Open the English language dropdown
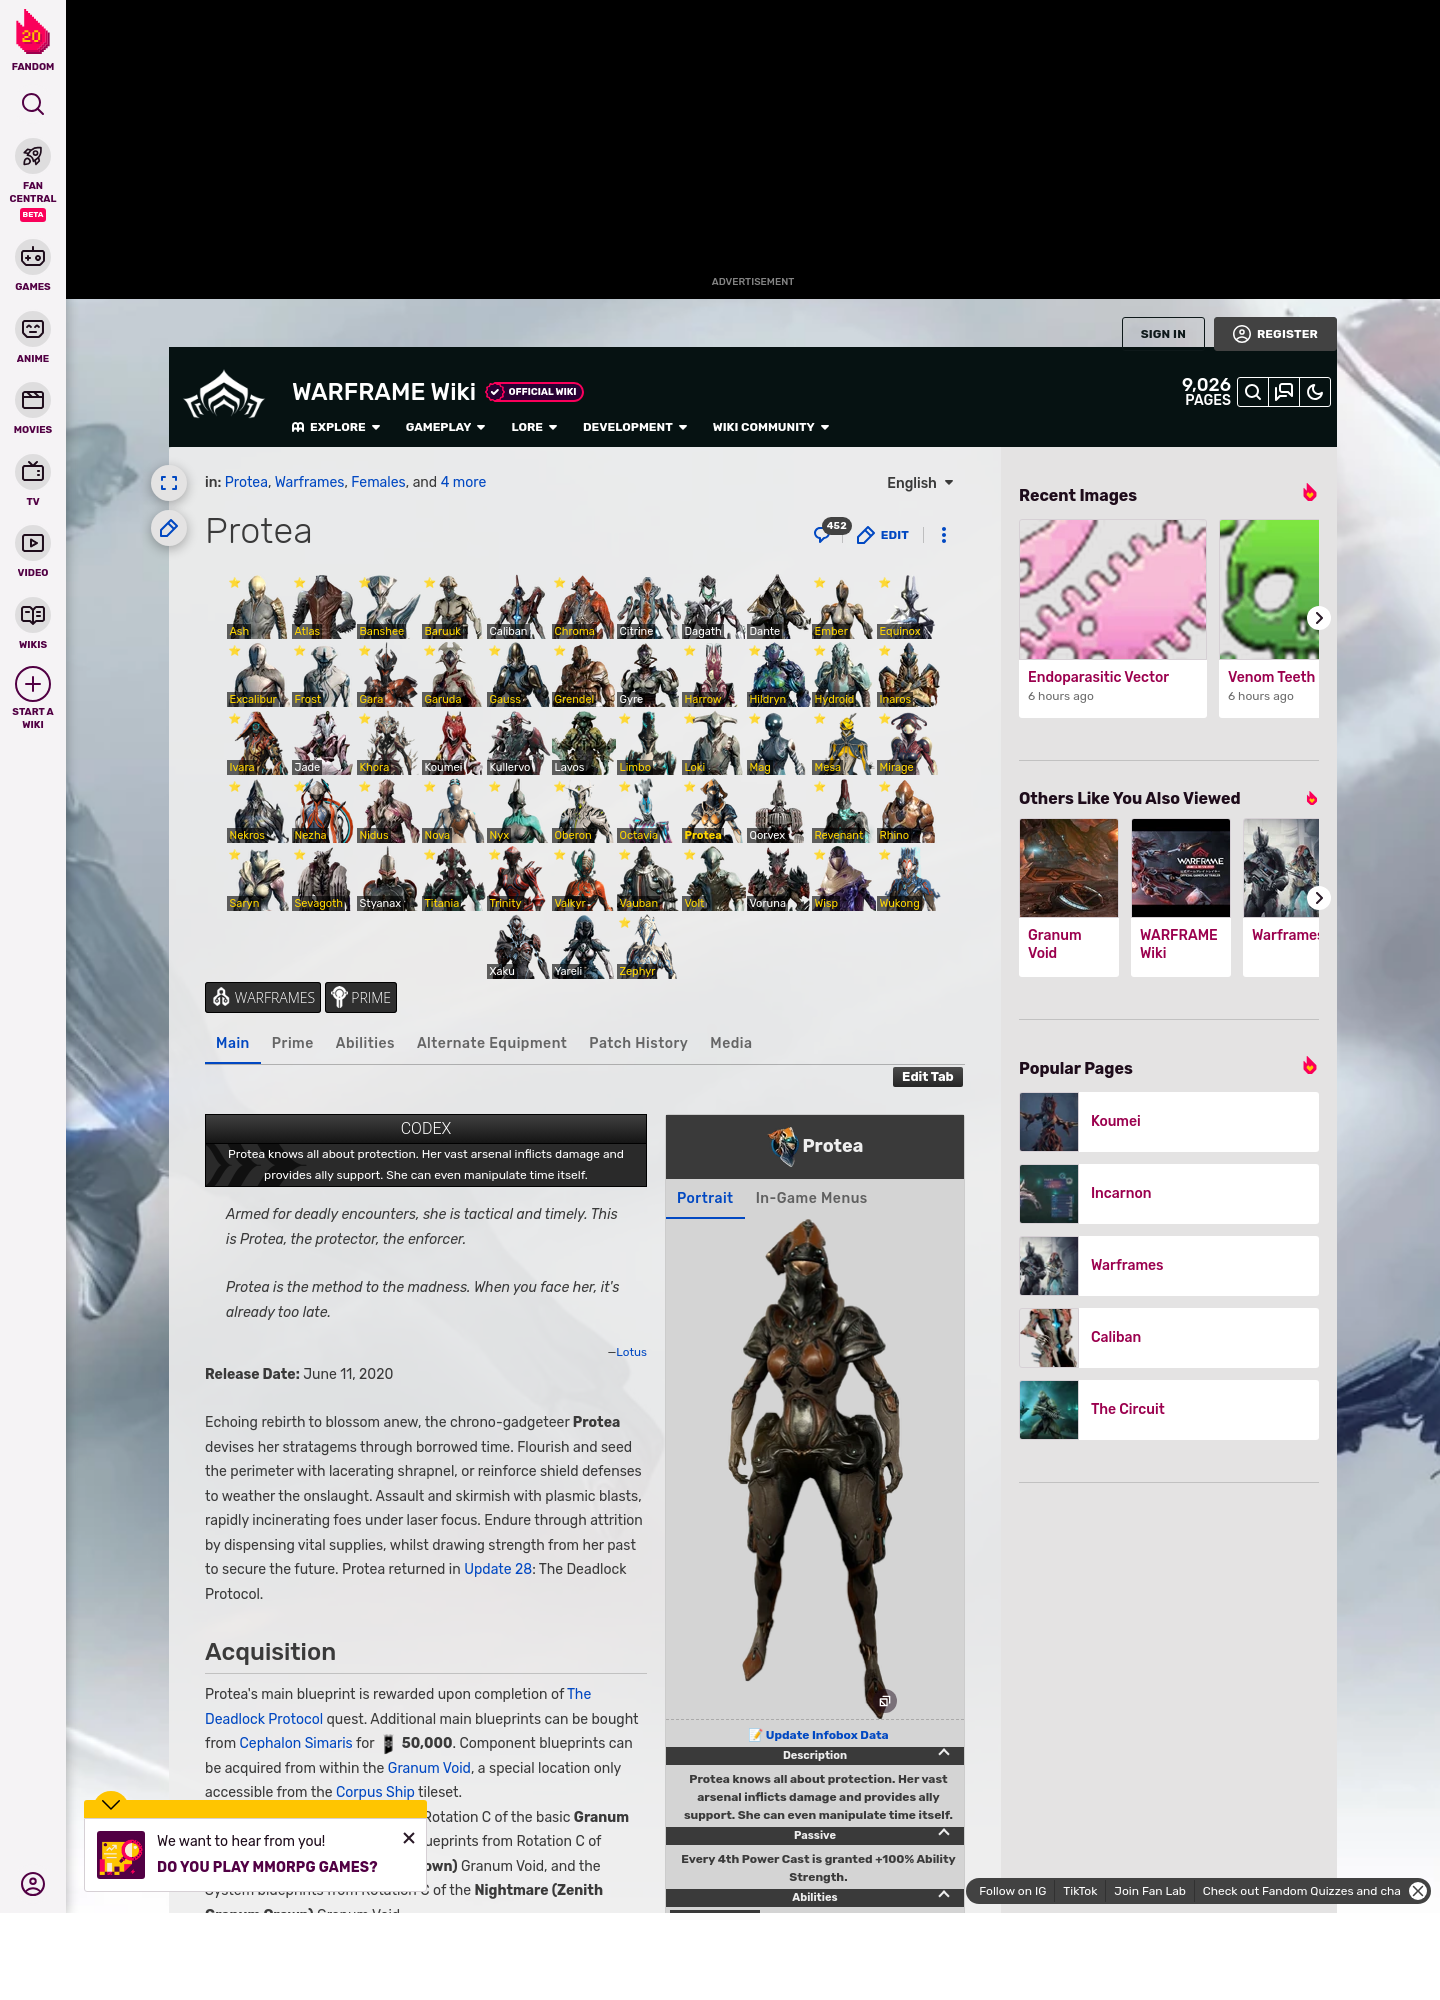This screenshot has height=2000, width=1440. pos(920,483)
